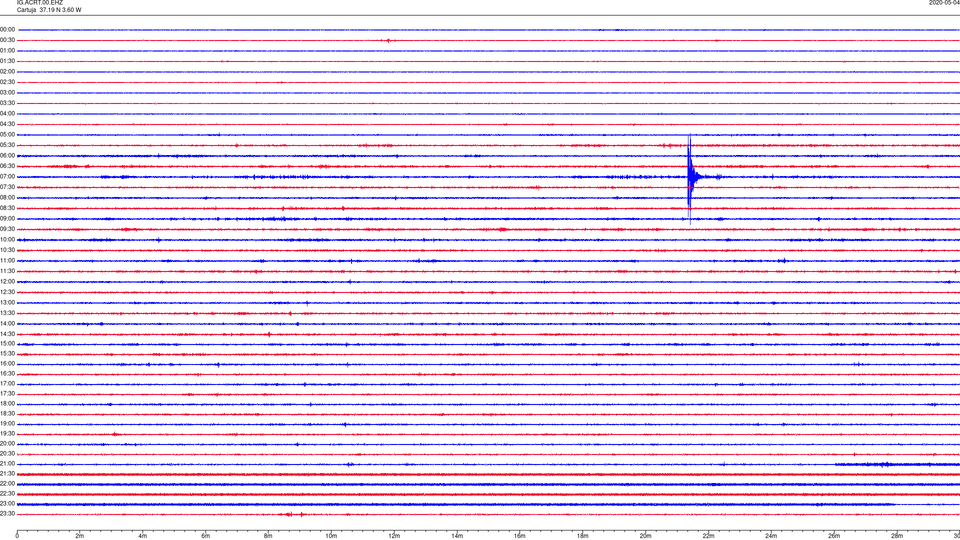960x540 pixels.
Task: Choose the "11:30" trace label
Action: coord(7,271)
